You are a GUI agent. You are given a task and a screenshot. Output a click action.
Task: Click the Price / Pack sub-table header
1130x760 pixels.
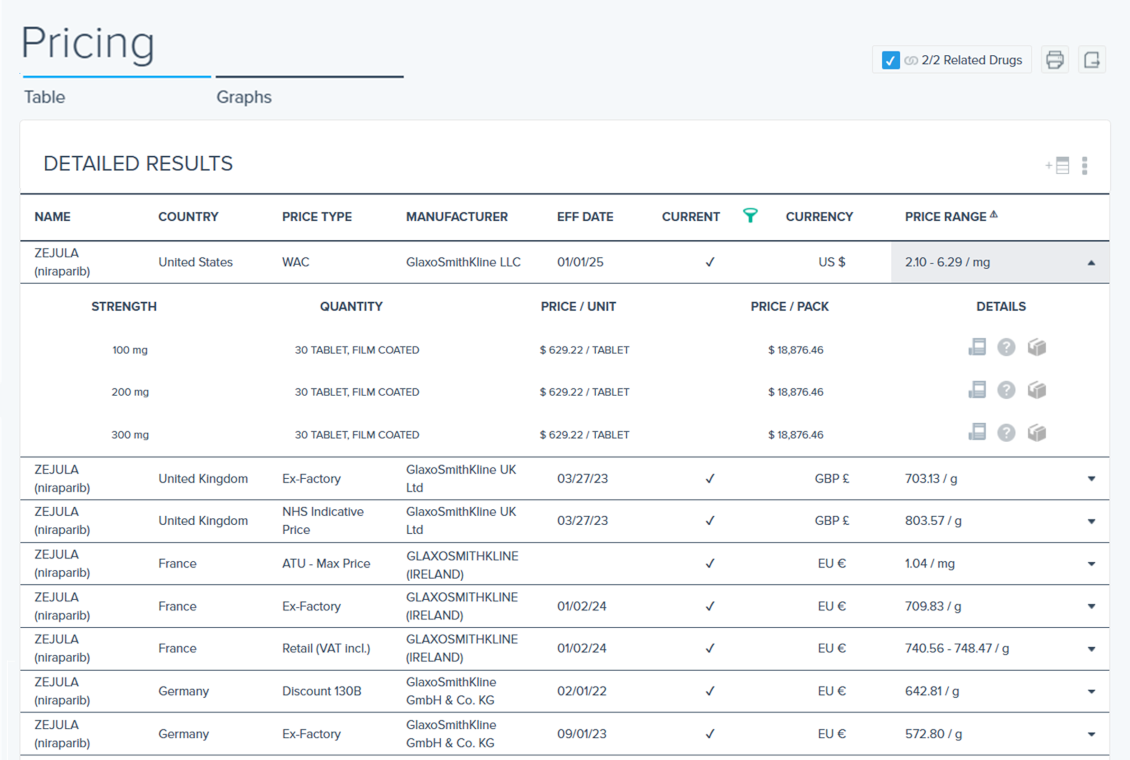point(789,306)
